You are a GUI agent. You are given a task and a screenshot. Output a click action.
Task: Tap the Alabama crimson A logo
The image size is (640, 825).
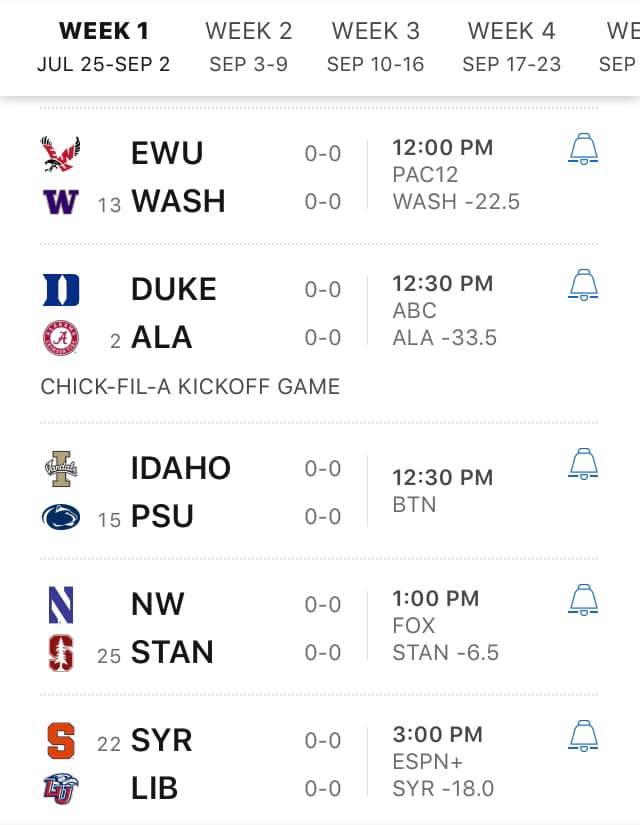61,338
